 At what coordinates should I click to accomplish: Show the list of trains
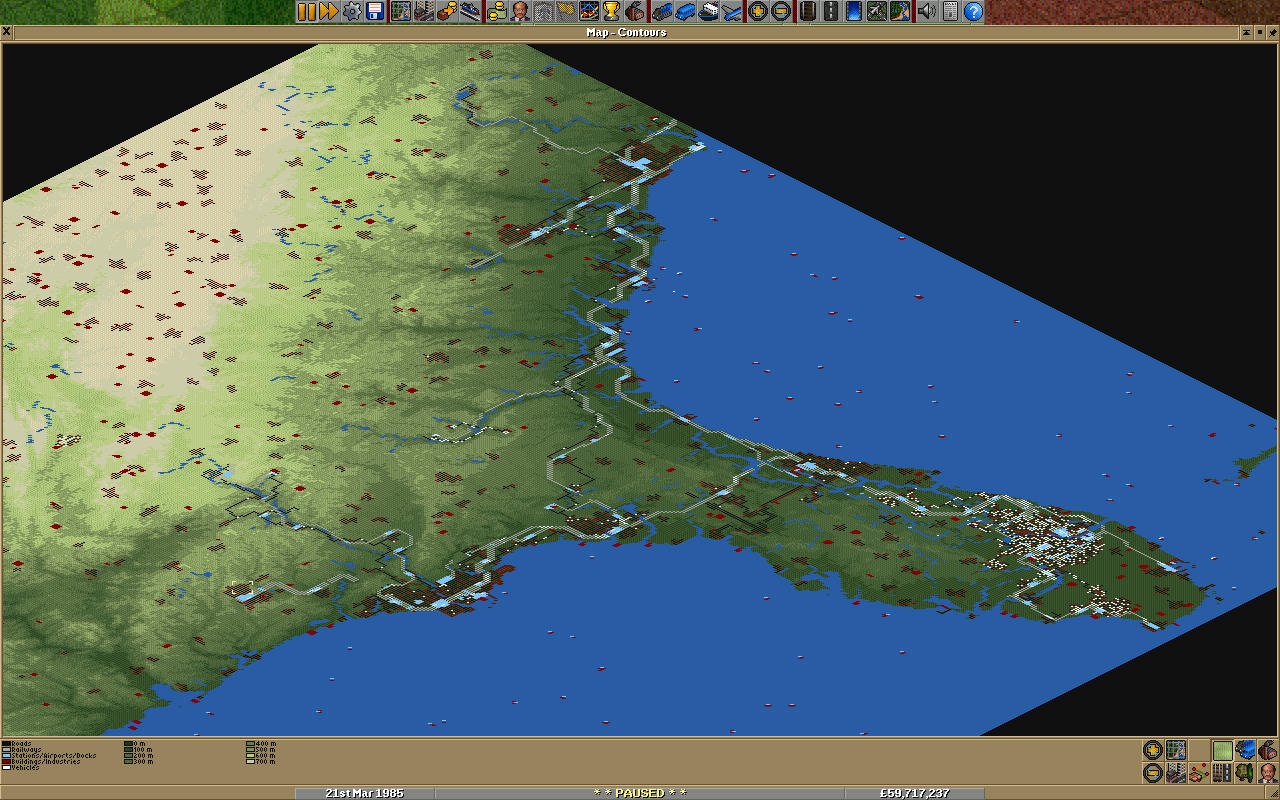663,12
